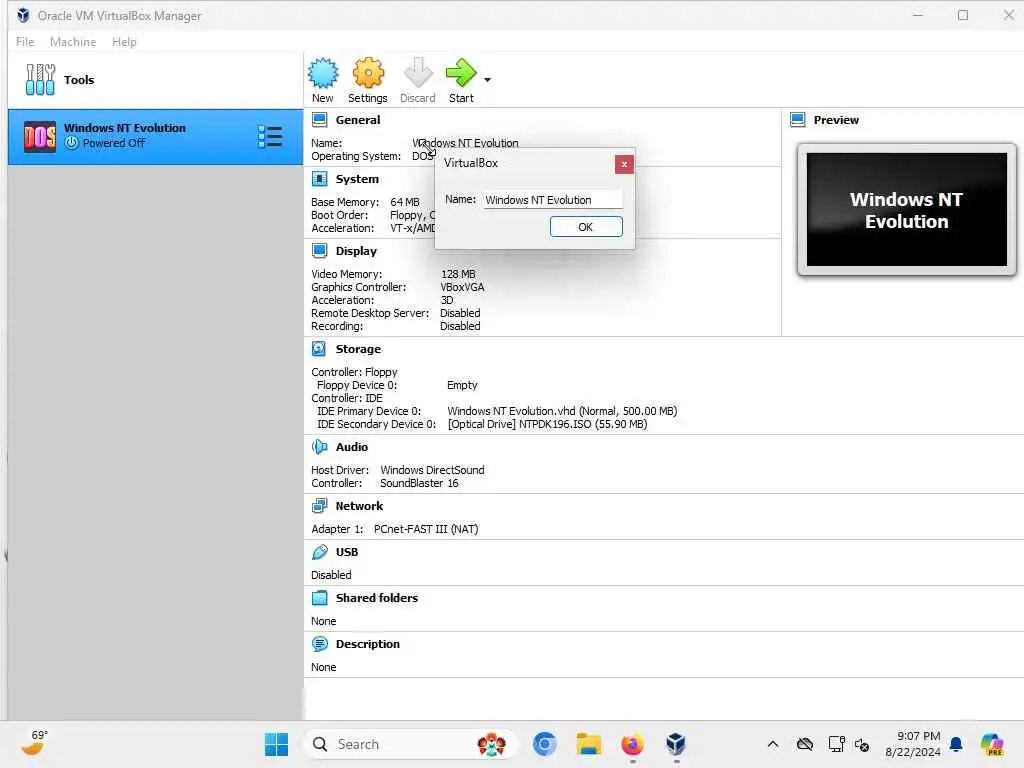The height and width of the screenshot is (768, 1024).
Task: Open the Copilot preview icon in taskbar
Action: tap(992, 744)
